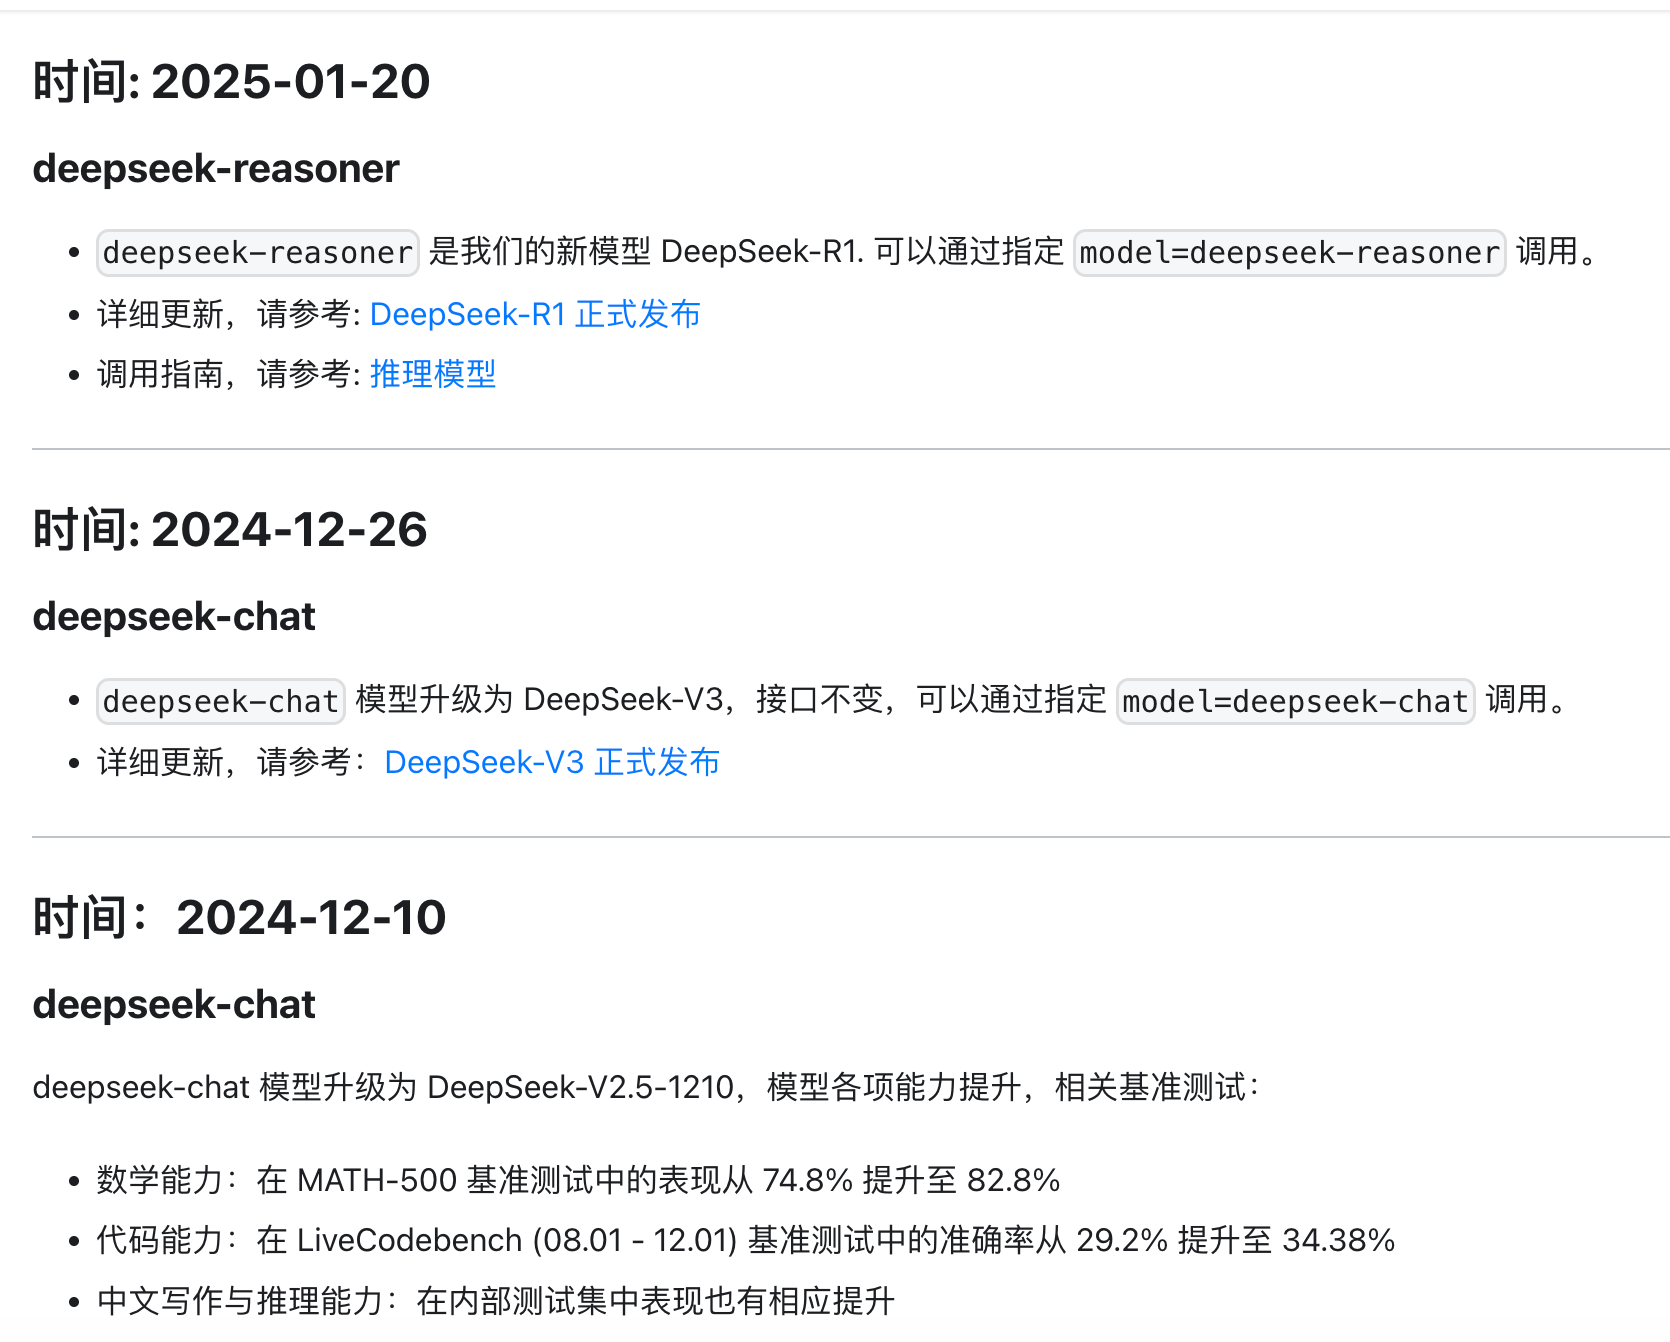Click "调用指南，请参考:" bullet text
Viewport: 1670px width, 1342px height.
(x=229, y=374)
